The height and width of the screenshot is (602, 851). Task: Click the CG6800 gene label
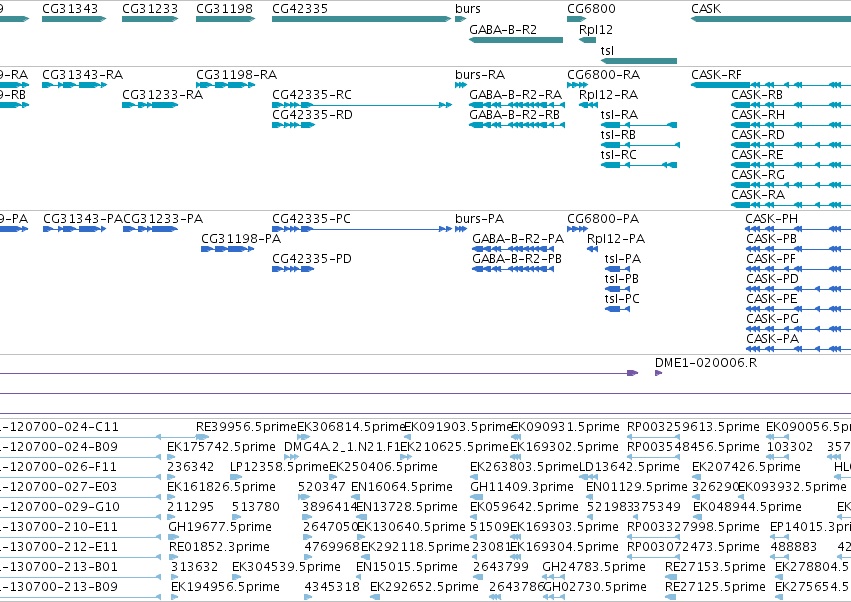tap(591, 9)
